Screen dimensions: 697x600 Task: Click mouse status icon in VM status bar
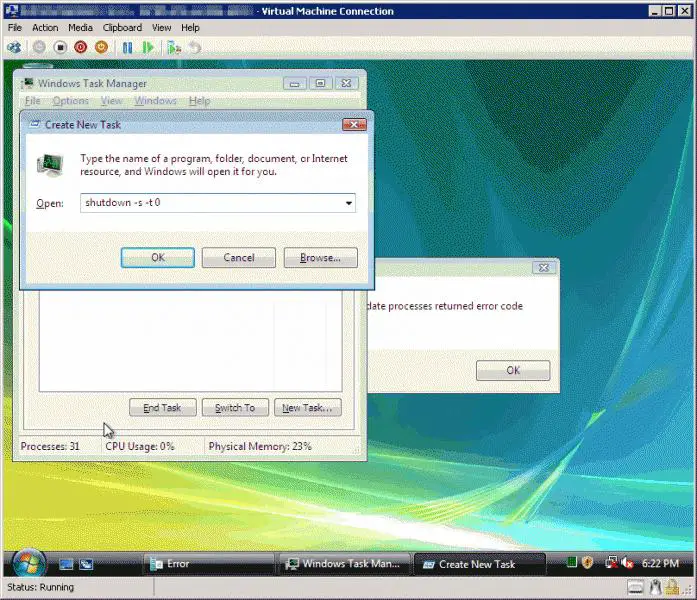point(655,588)
